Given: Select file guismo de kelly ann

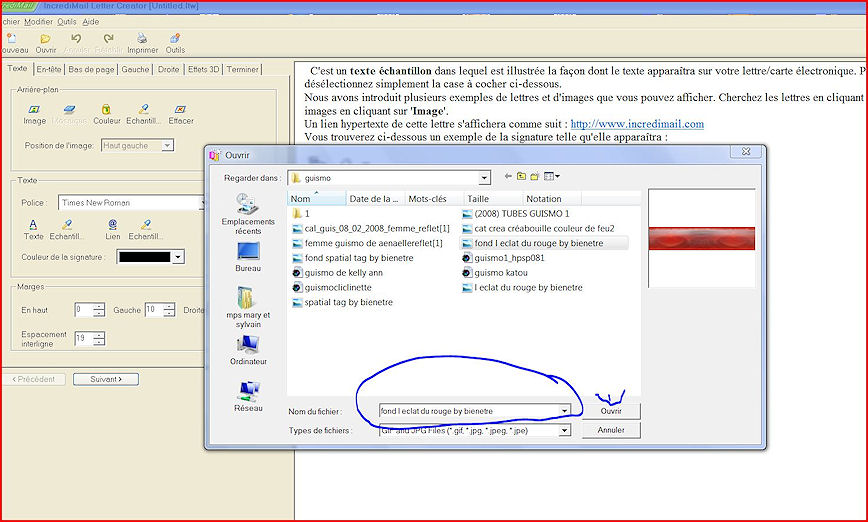Looking at the screenshot, I should [x=337, y=273].
